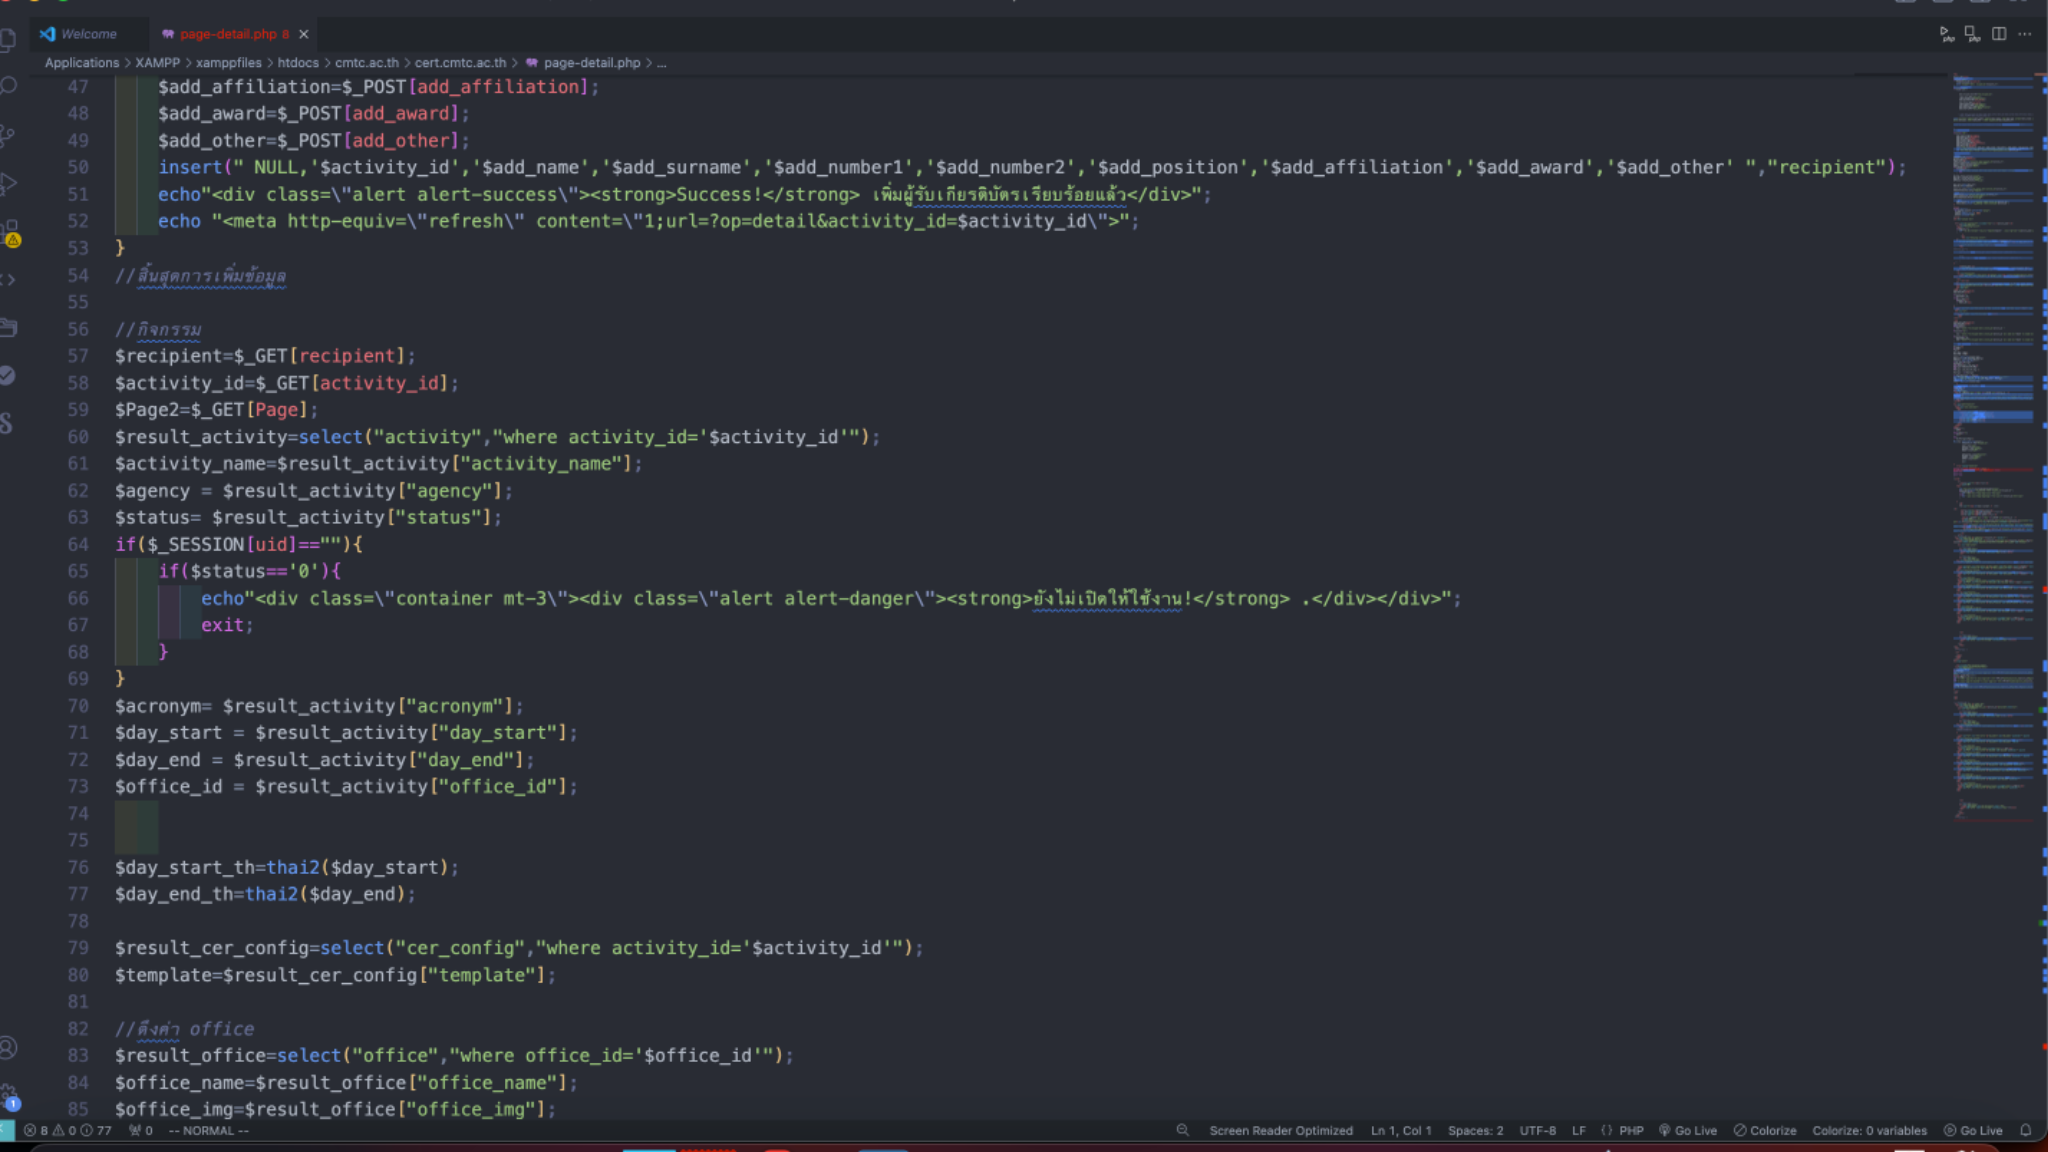The width and height of the screenshot is (2048, 1152).
Task: Change end-of-line sequence via LF
Action: [1579, 1130]
